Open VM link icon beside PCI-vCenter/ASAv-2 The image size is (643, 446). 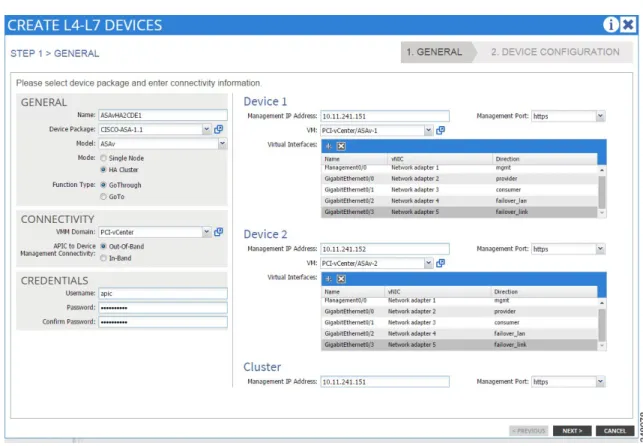(x=440, y=263)
